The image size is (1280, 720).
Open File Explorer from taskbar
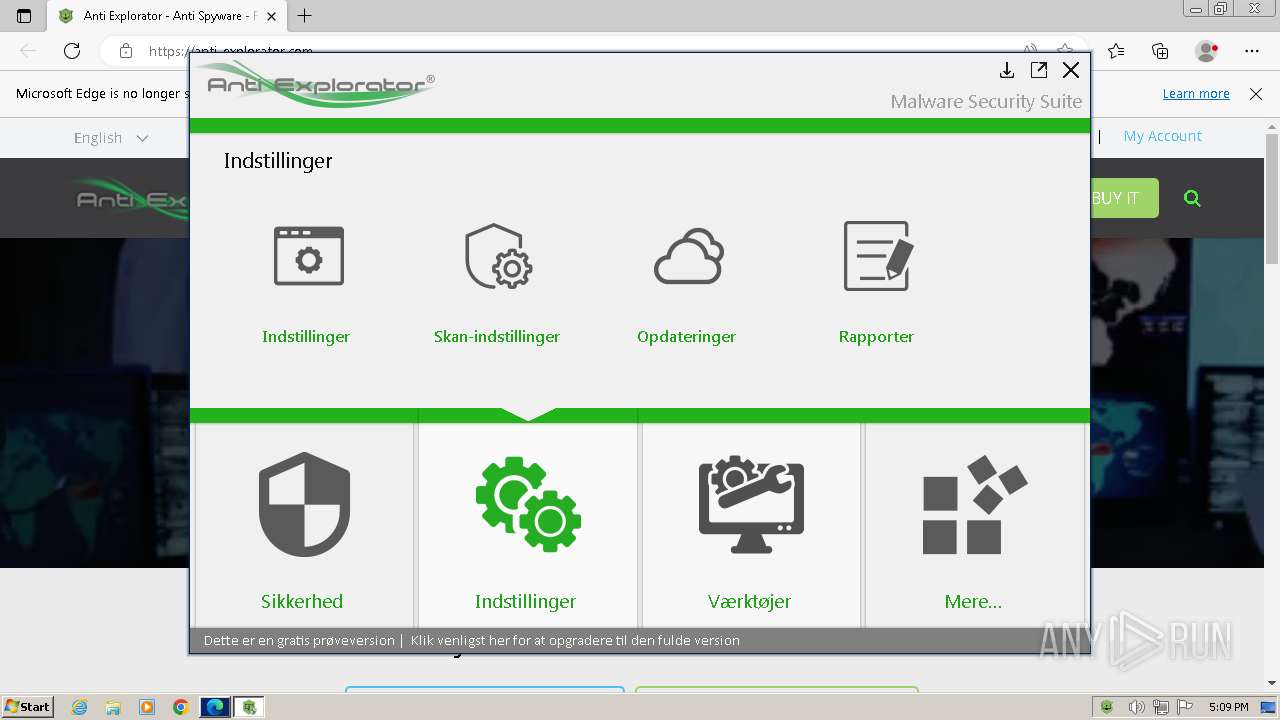(x=113, y=707)
